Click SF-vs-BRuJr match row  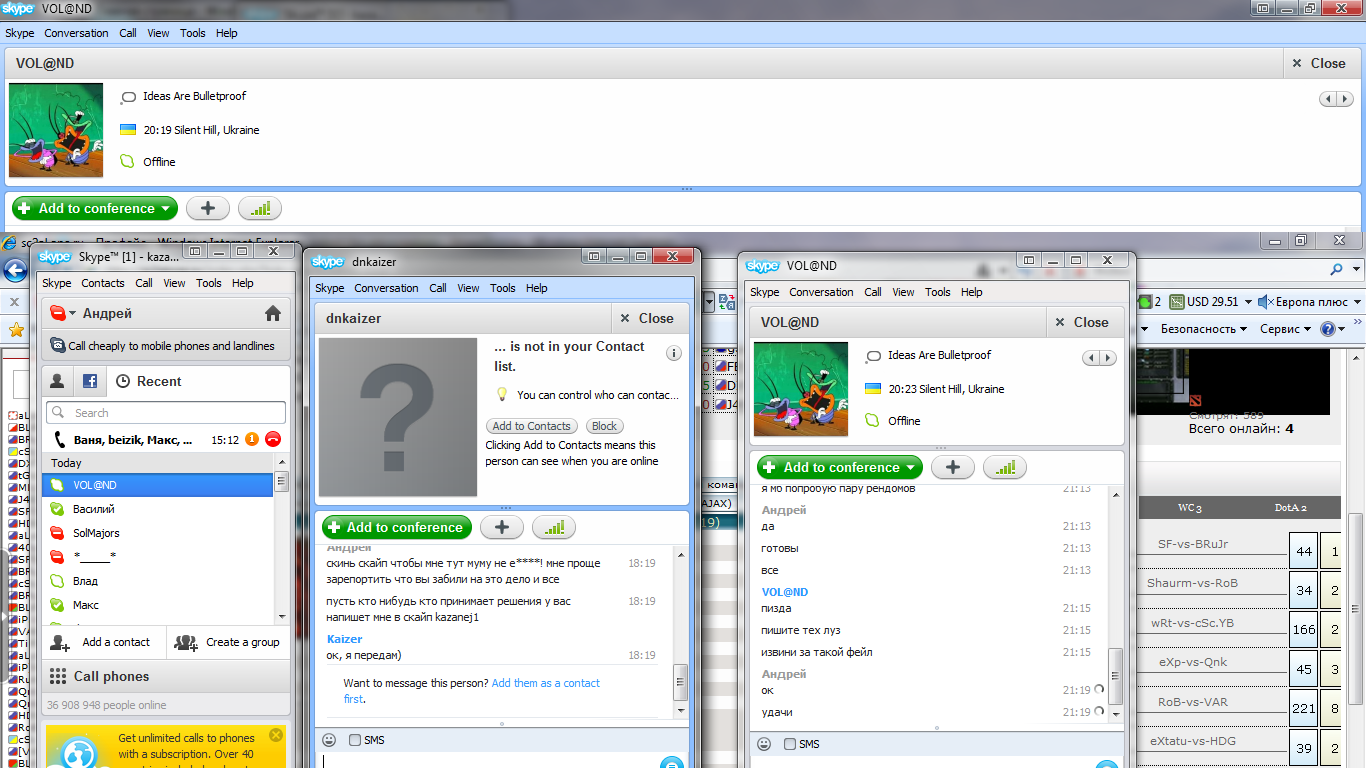coord(1193,544)
